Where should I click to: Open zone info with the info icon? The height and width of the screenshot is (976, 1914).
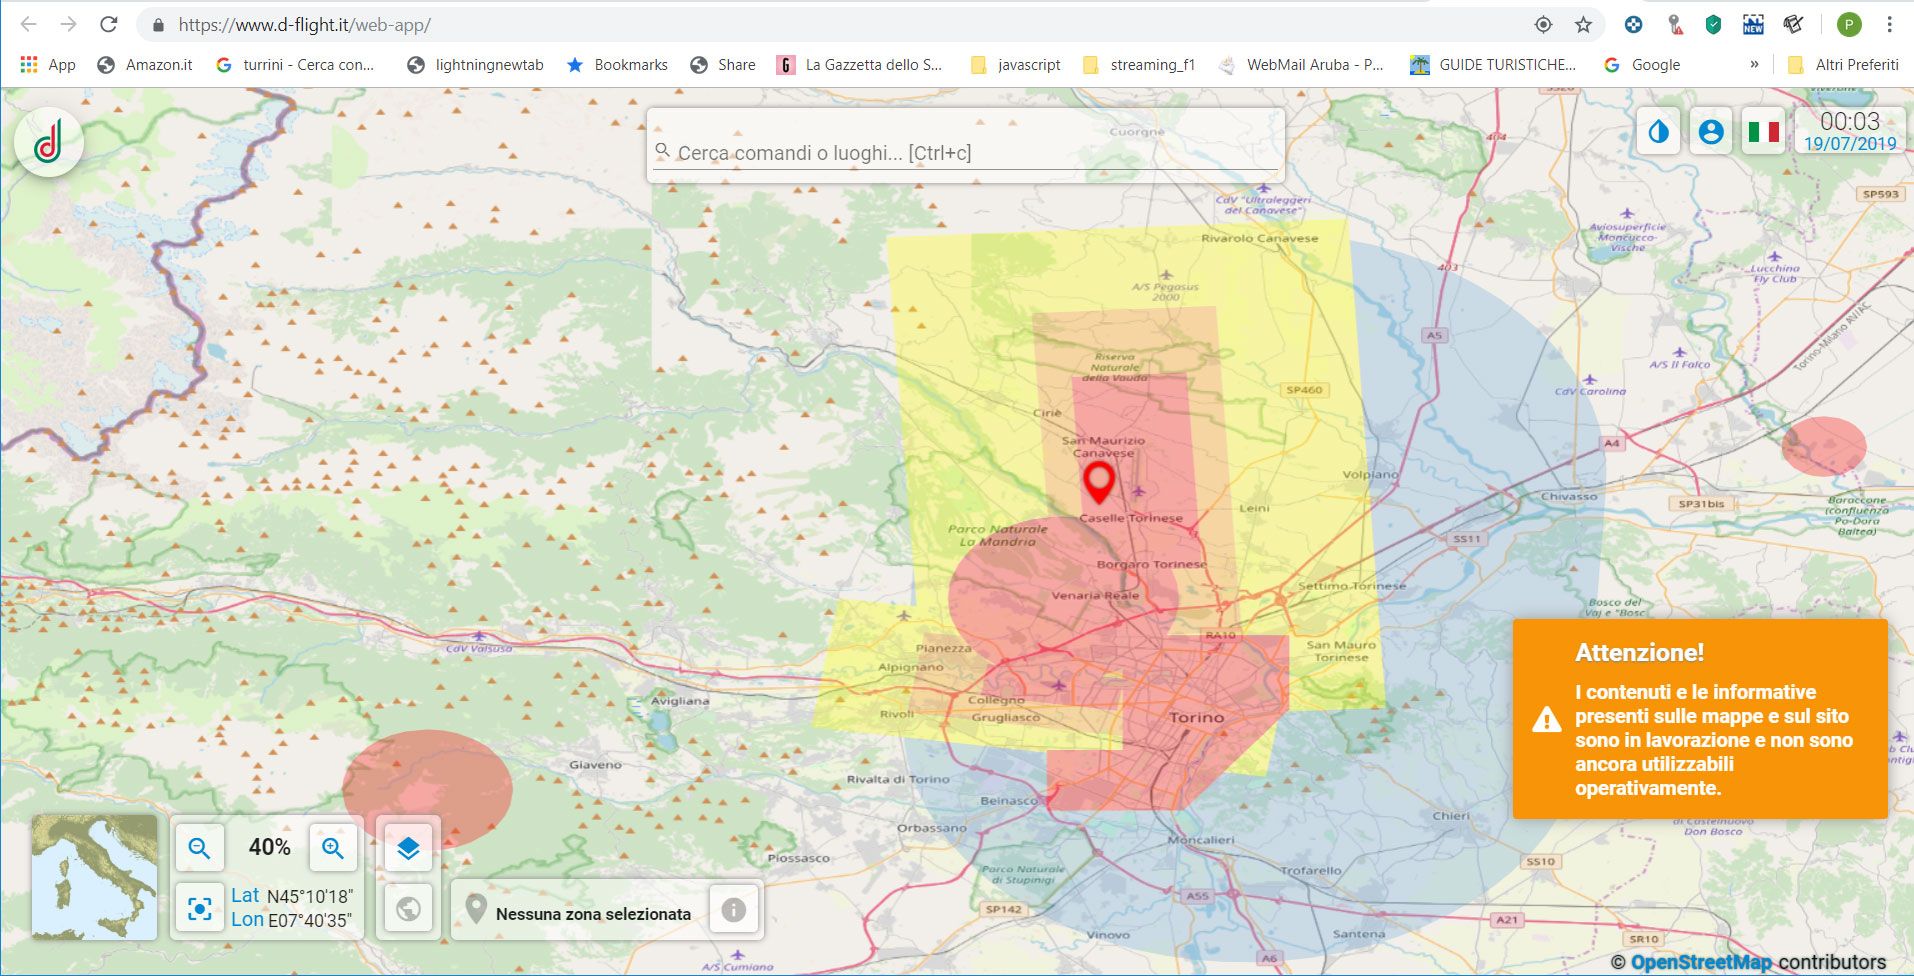(735, 909)
